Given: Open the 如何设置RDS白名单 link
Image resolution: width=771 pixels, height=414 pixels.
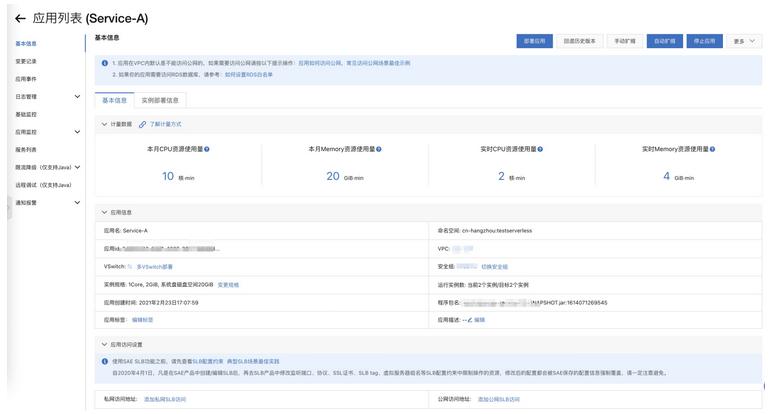Looking at the screenshot, I should [249, 75].
